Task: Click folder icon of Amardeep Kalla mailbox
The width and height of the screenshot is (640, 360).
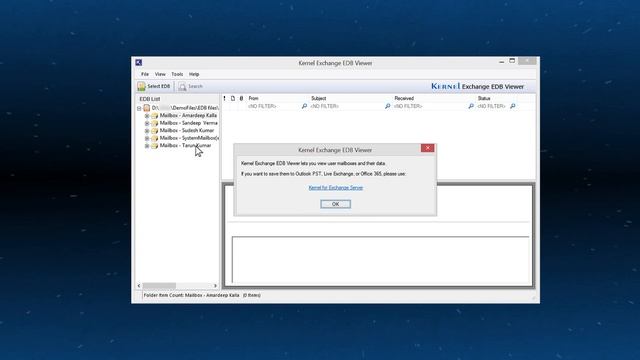Action: (x=154, y=116)
